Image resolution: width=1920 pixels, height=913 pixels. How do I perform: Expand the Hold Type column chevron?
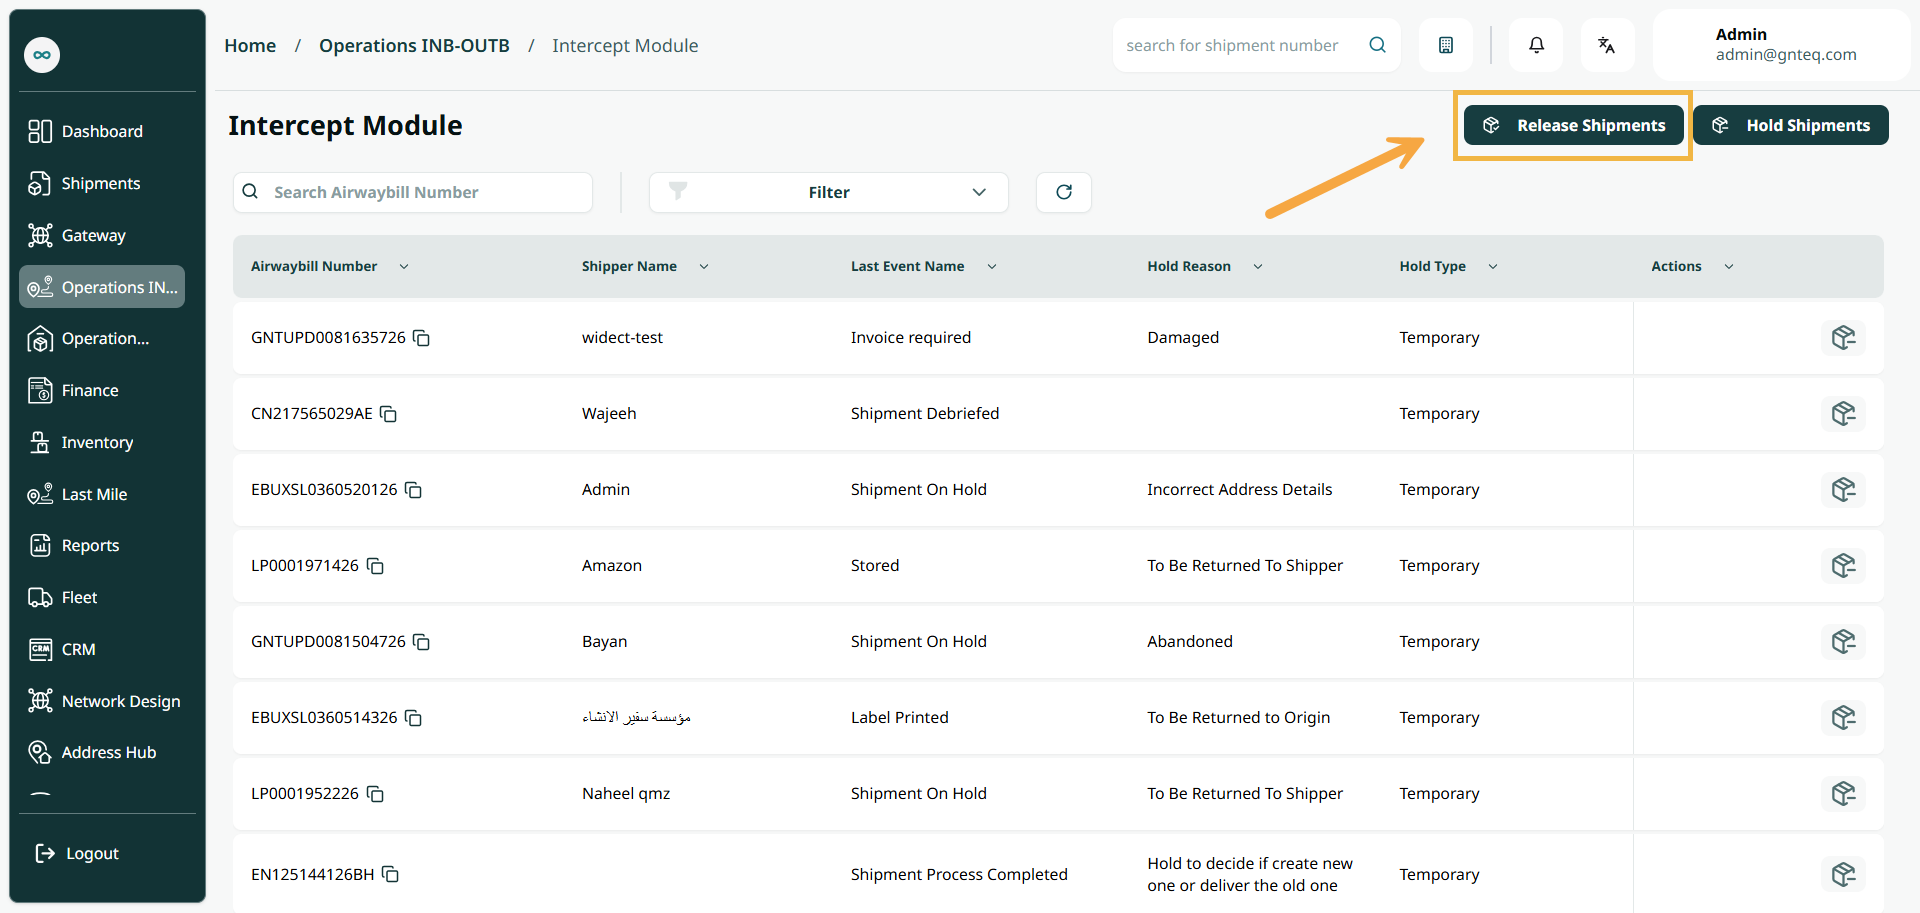1493,267
